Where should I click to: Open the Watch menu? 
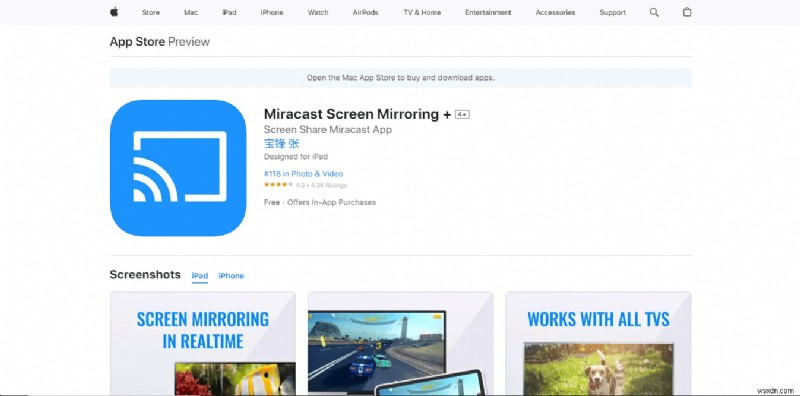pos(318,12)
